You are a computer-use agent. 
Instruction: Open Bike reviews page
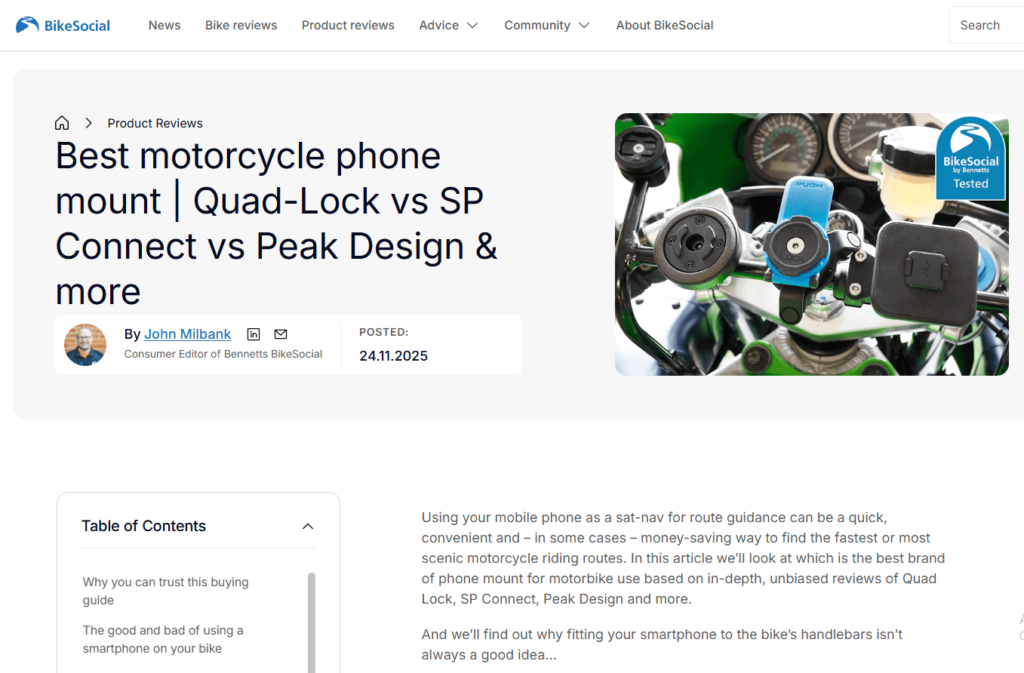[241, 25]
